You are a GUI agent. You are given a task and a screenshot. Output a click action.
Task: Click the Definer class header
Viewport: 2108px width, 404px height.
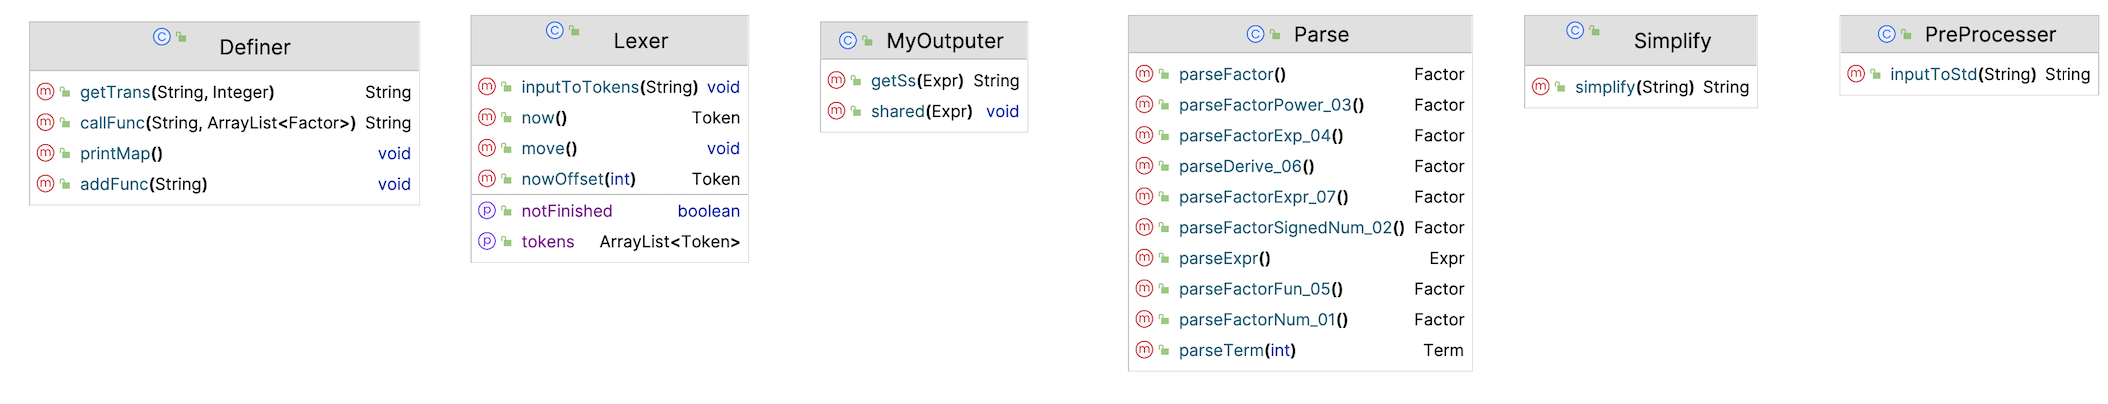coord(224,46)
